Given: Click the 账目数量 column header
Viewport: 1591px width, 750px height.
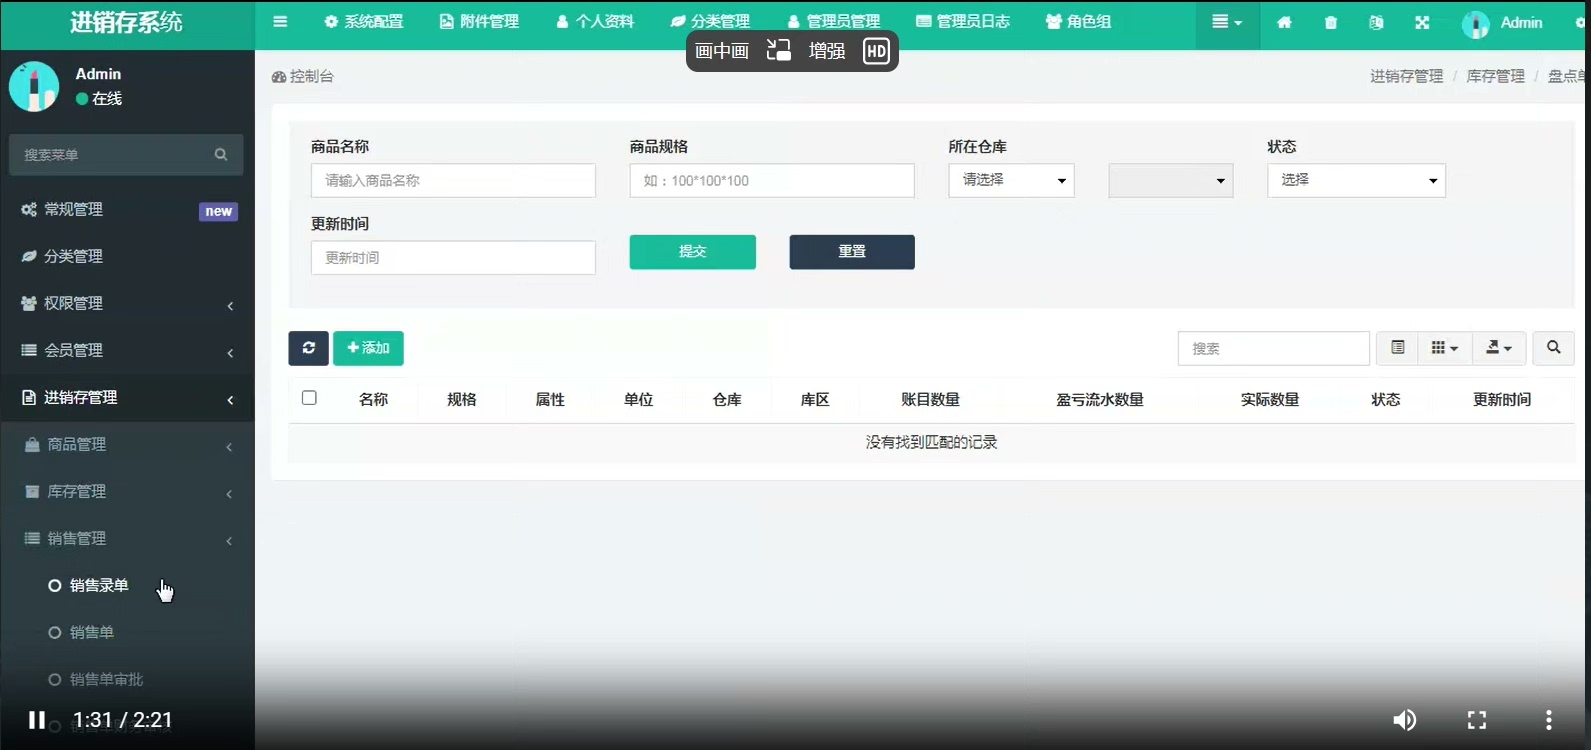Looking at the screenshot, I should pos(930,399).
